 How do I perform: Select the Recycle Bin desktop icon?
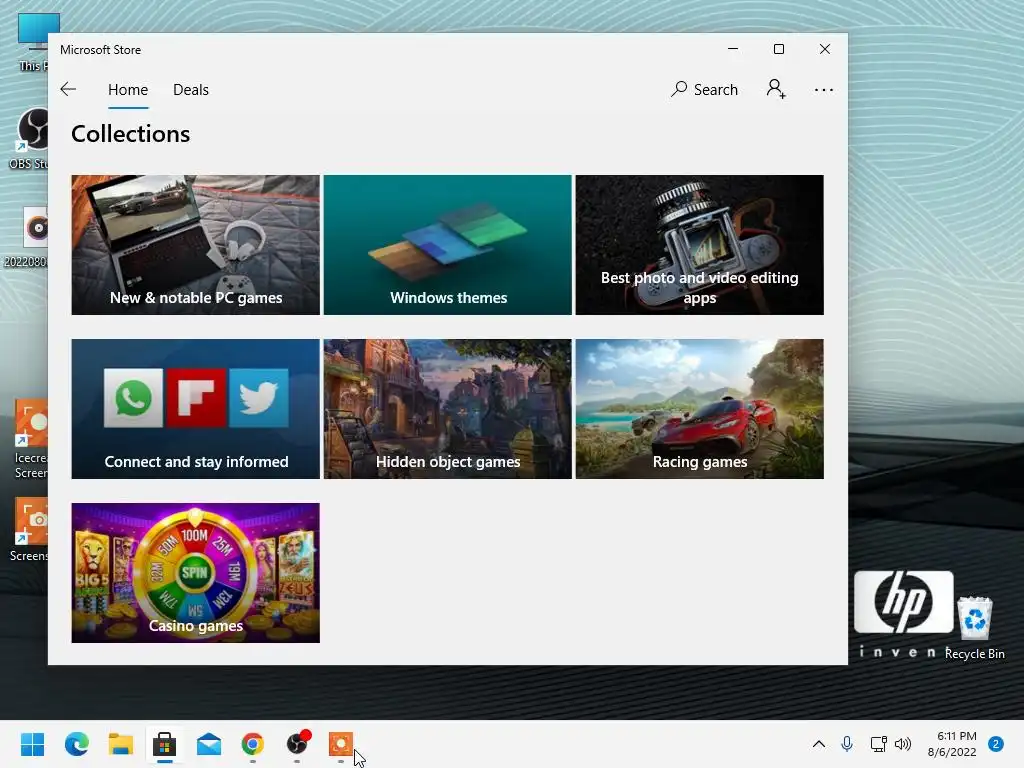pyautogui.click(x=975, y=628)
